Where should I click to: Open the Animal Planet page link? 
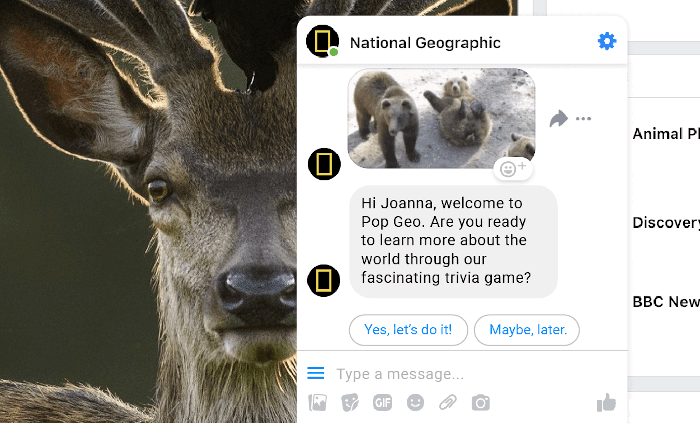pos(666,133)
